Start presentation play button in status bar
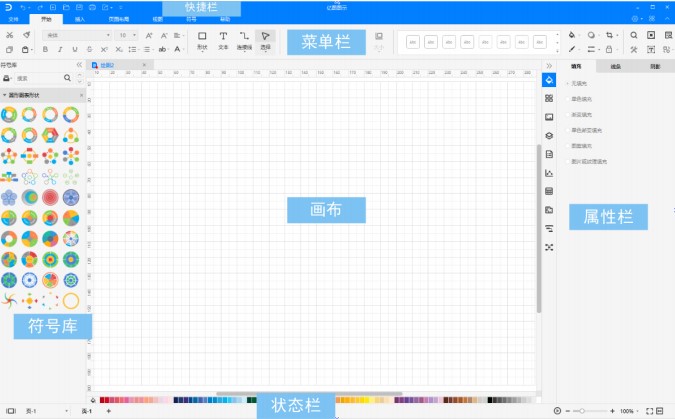The image size is (675, 419). [557, 411]
